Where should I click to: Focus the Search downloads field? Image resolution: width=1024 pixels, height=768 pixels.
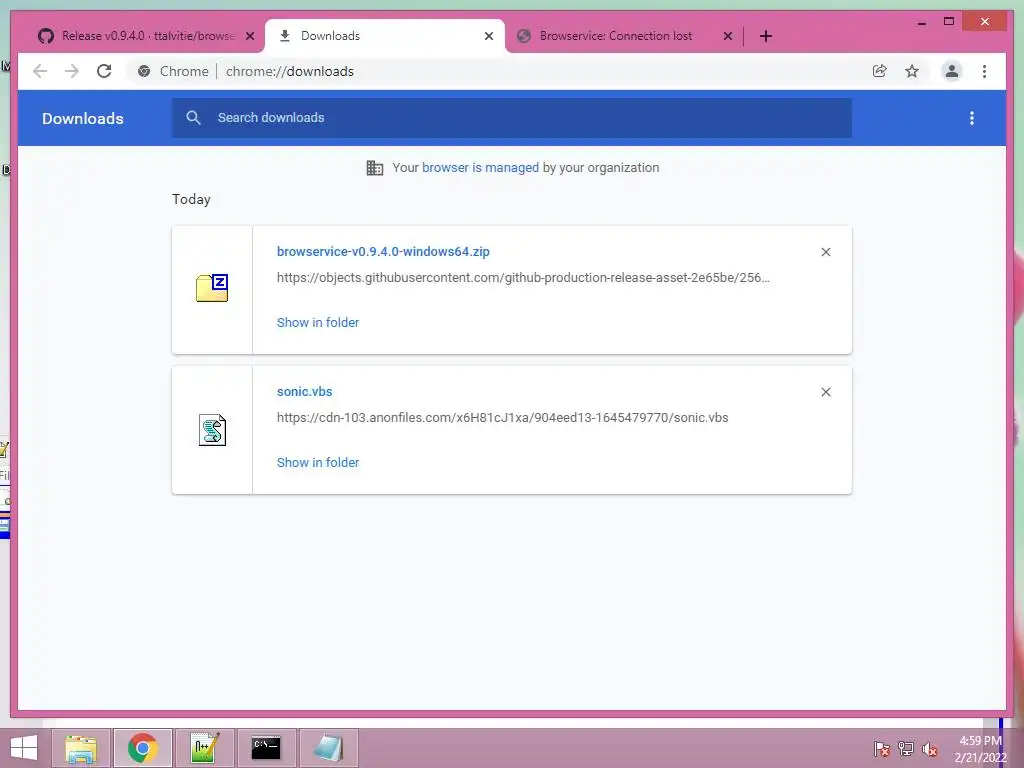coord(511,118)
